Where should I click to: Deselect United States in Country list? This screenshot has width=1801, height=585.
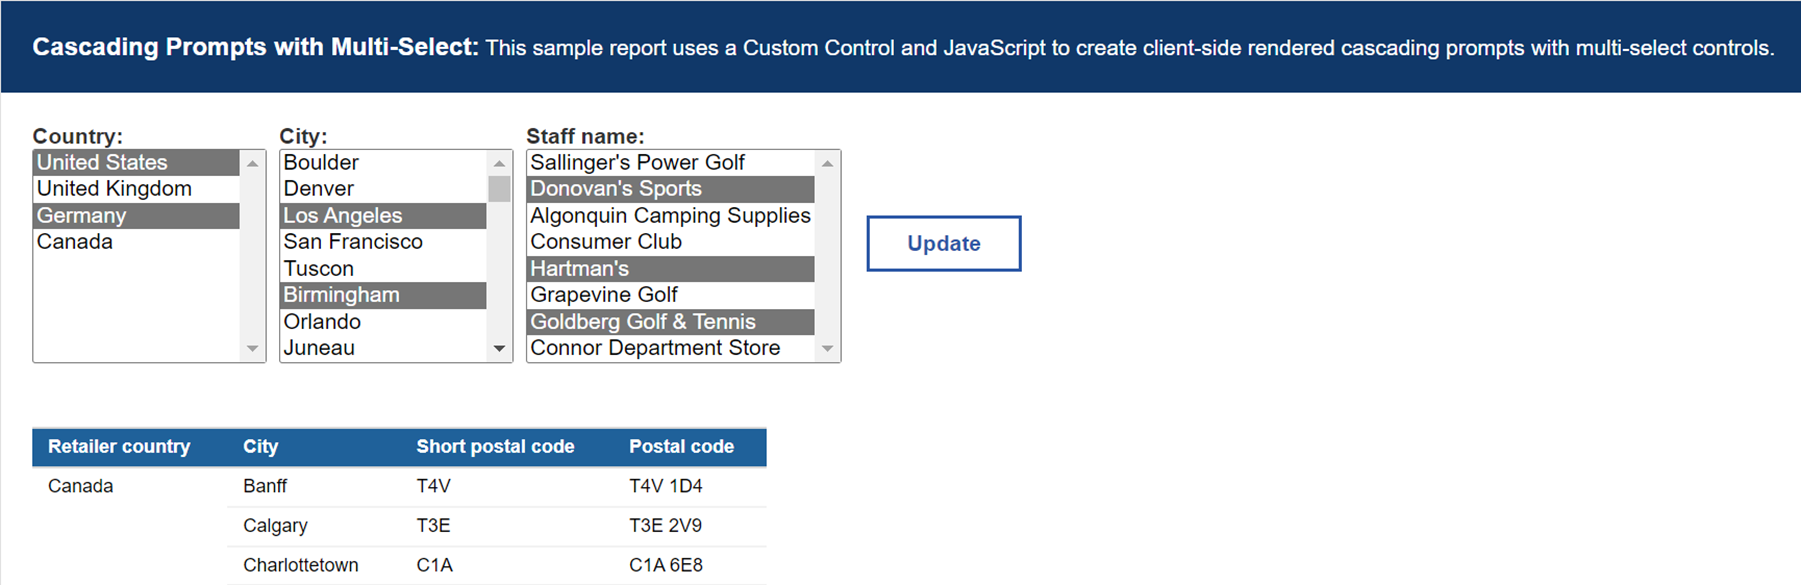pyautogui.click(x=102, y=162)
